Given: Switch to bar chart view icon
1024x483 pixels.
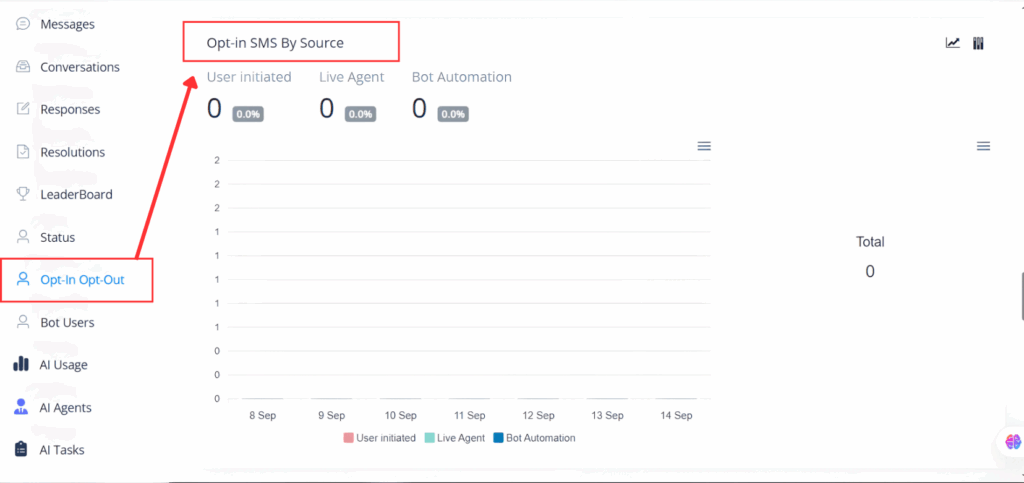Looking at the screenshot, I should tap(979, 43).
